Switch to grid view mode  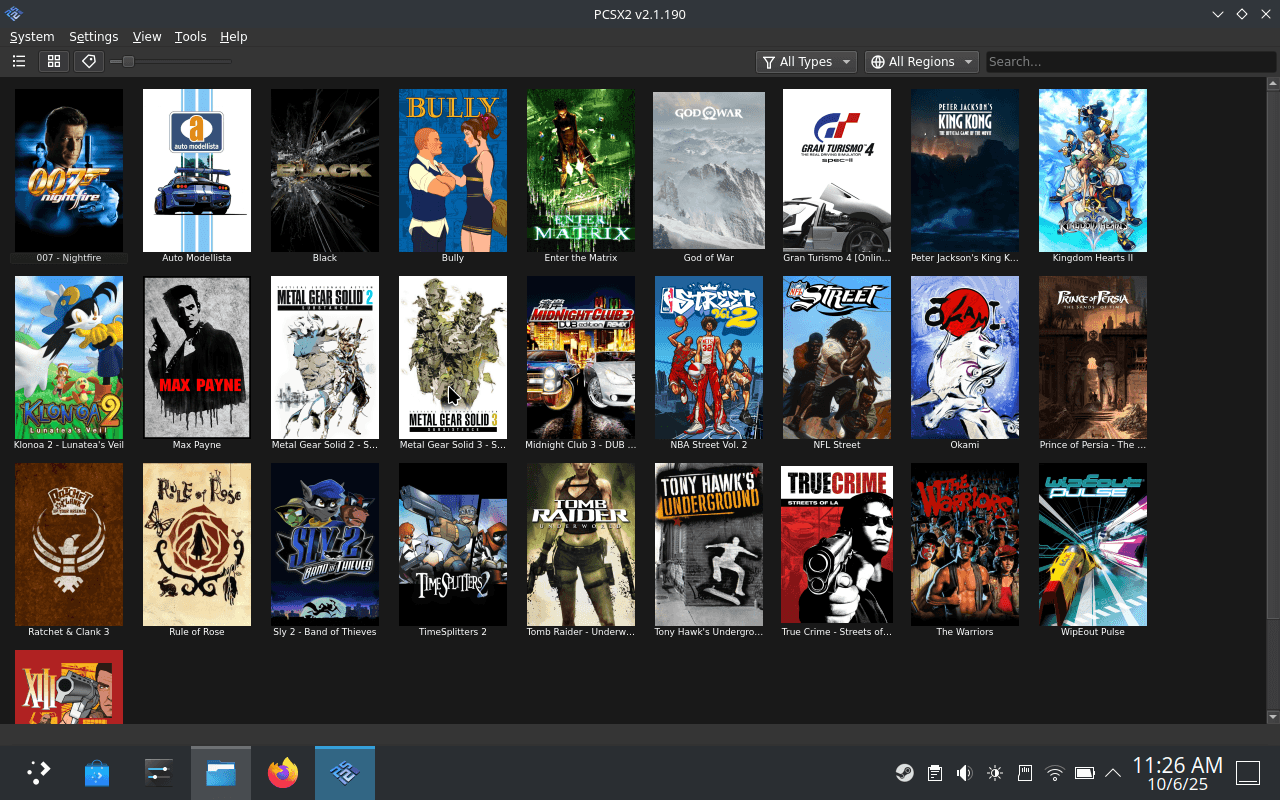[53, 61]
